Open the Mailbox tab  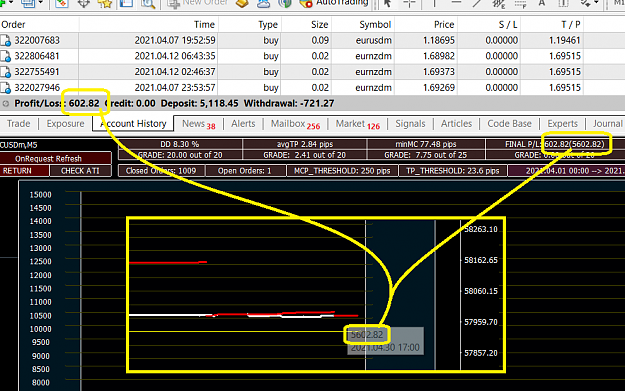click(x=295, y=124)
